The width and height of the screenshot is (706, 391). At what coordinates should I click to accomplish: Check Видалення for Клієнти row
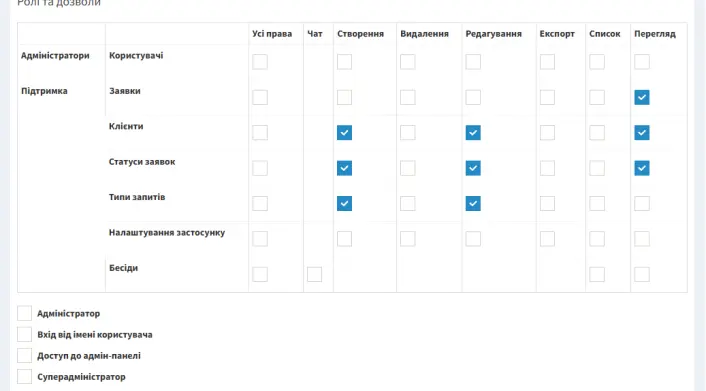click(407, 133)
